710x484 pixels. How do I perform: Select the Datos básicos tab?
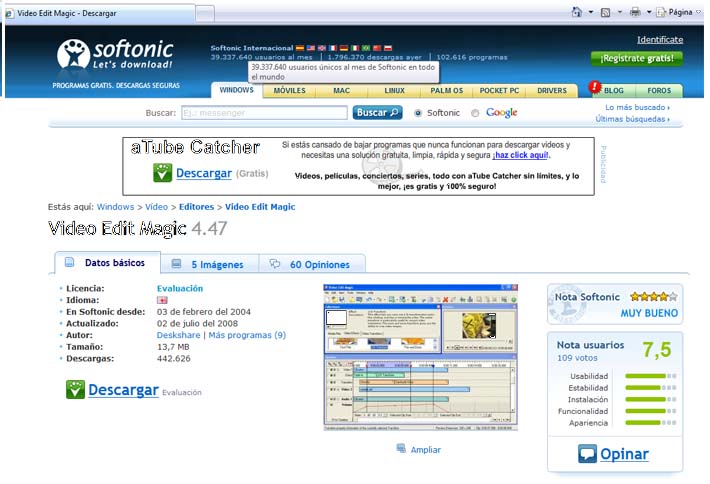[107, 263]
